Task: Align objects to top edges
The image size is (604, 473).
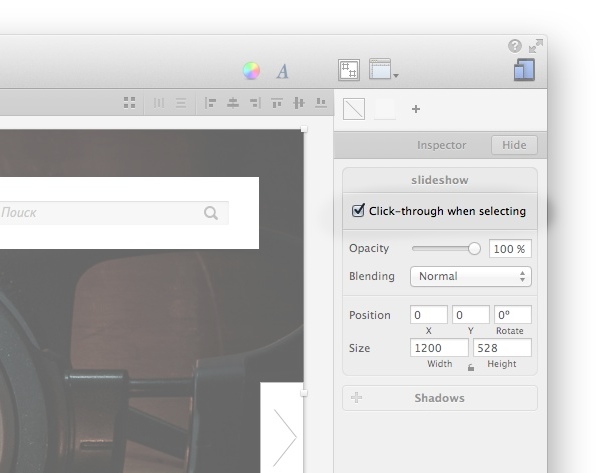Action: coord(277,103)
